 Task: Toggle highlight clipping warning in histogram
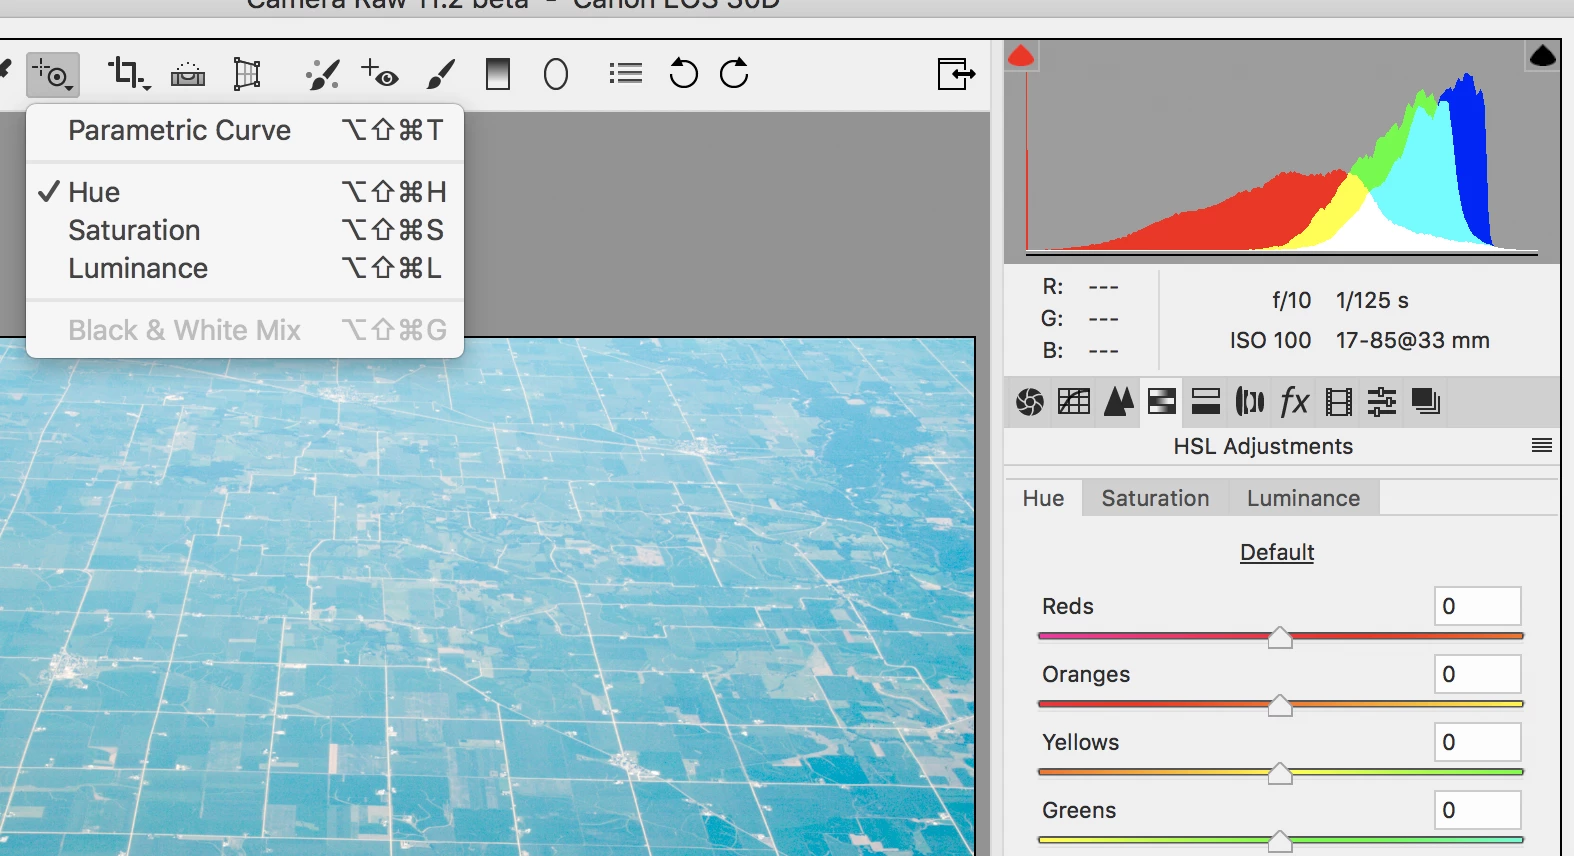pos(1543,56)
